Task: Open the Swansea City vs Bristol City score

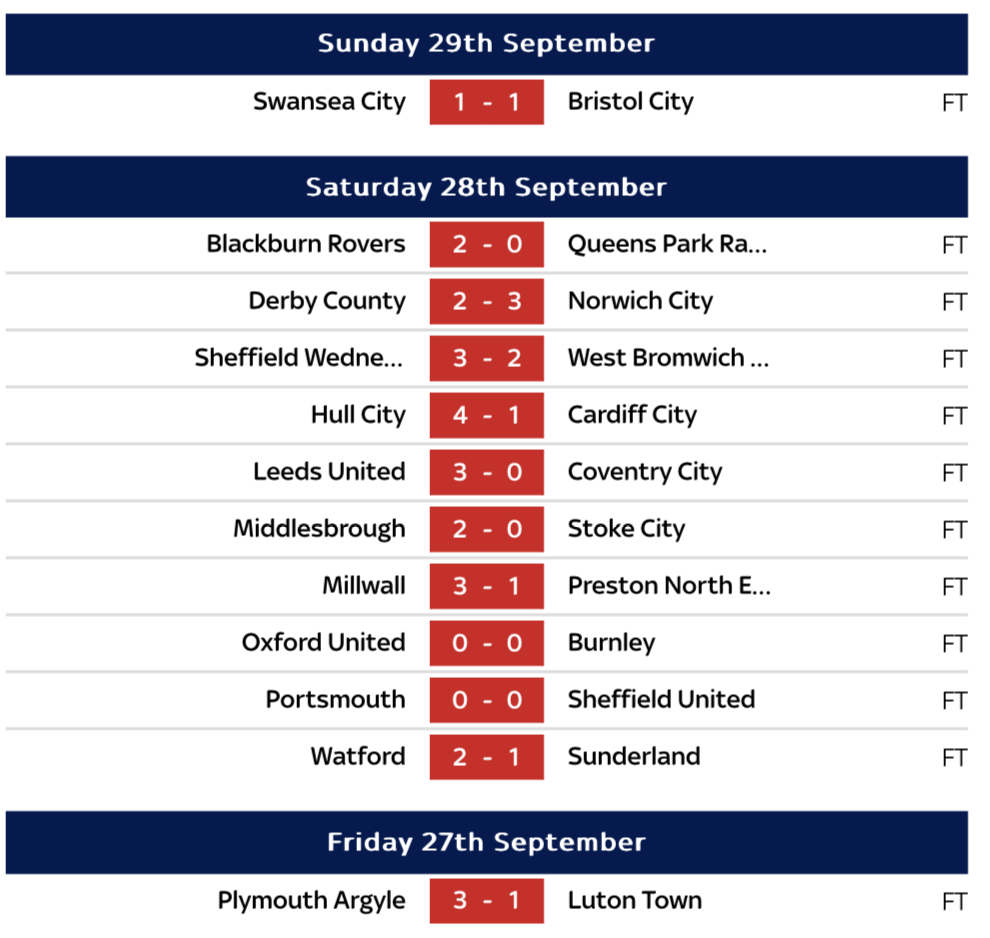Action: (x=486, y=102)
